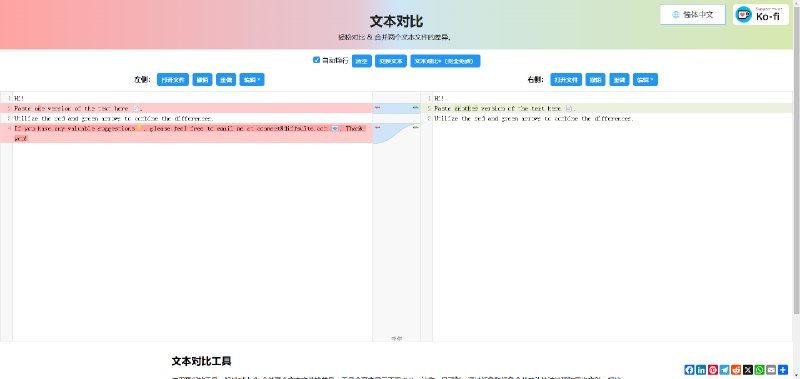Click right line 1 text 'Hi!'
Screen dimensions: 800x379
coord(439,98)
